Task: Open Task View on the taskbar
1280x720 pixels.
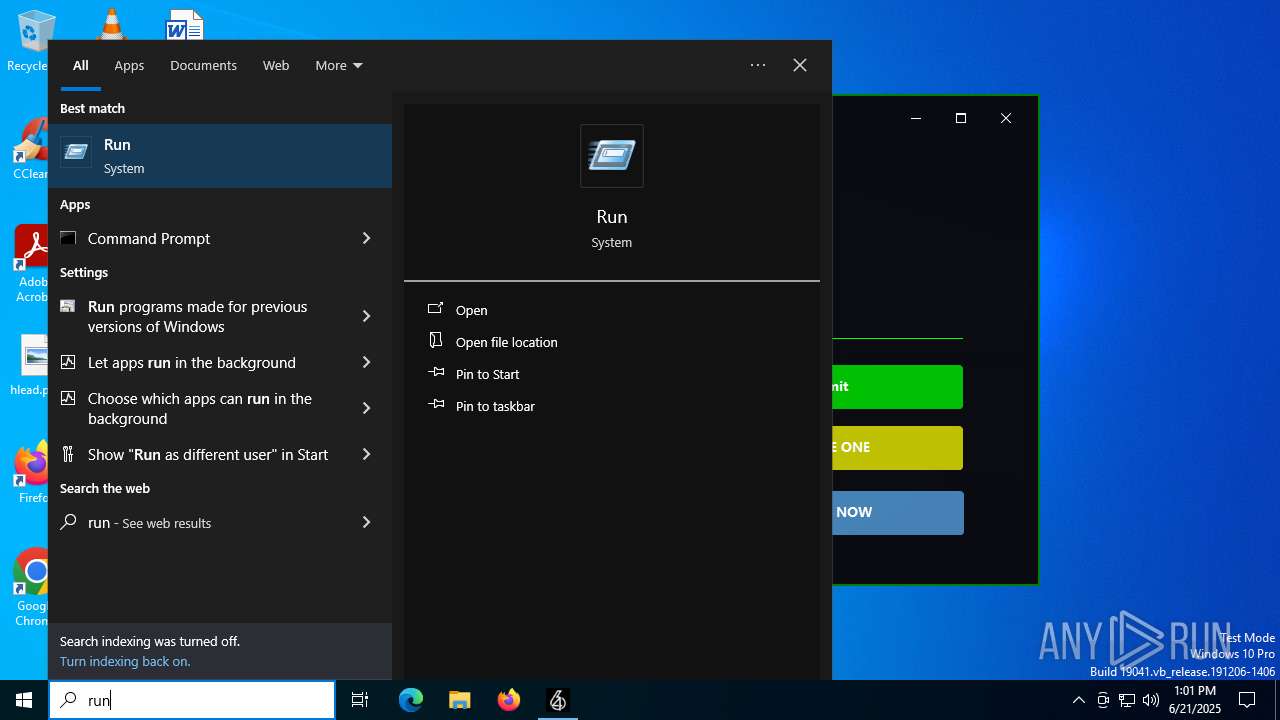Action: (360, 700)
